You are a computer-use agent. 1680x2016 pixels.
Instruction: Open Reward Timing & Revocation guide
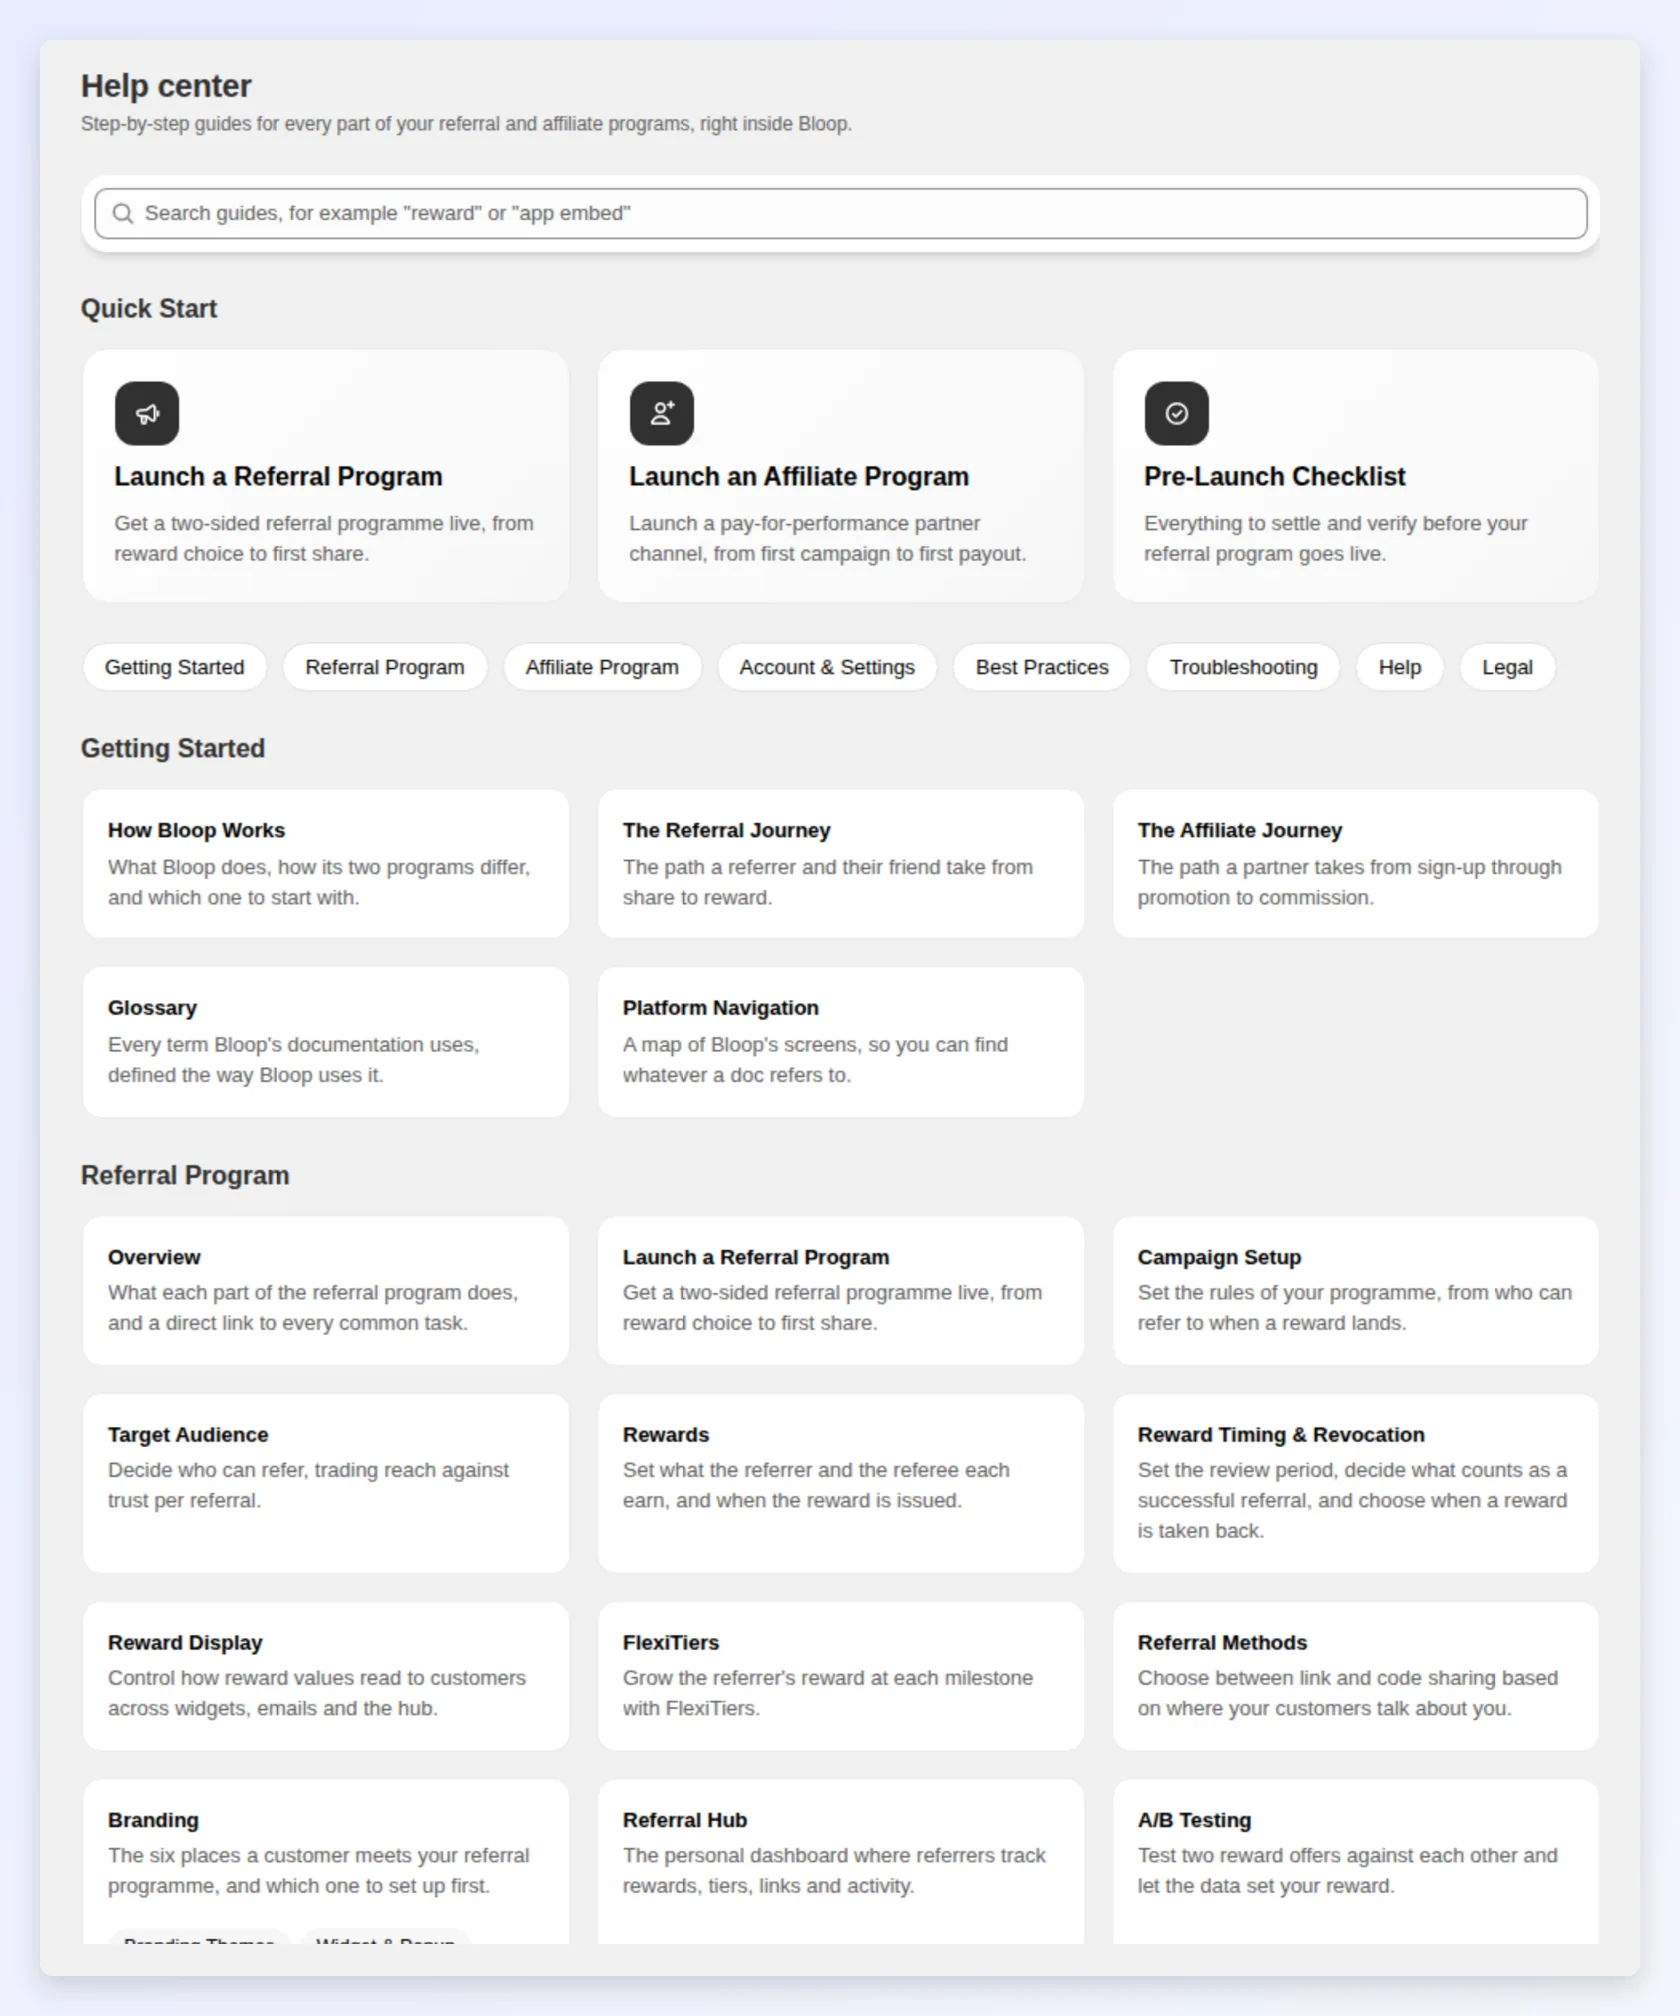(x=1356, y=1483)
